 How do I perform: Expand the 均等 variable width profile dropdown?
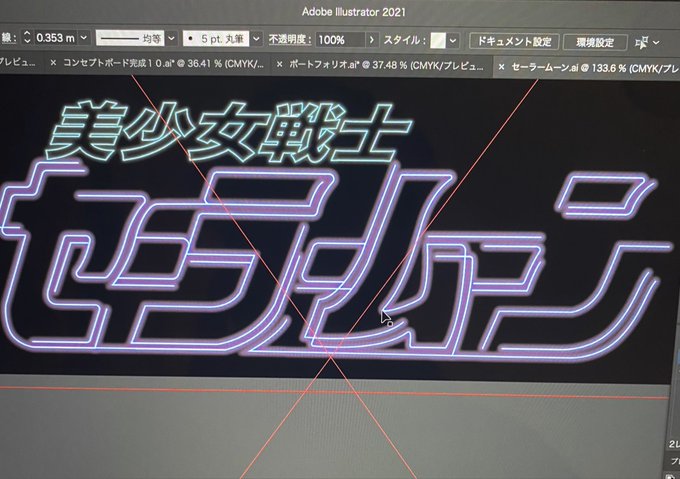tap(172, 39)
